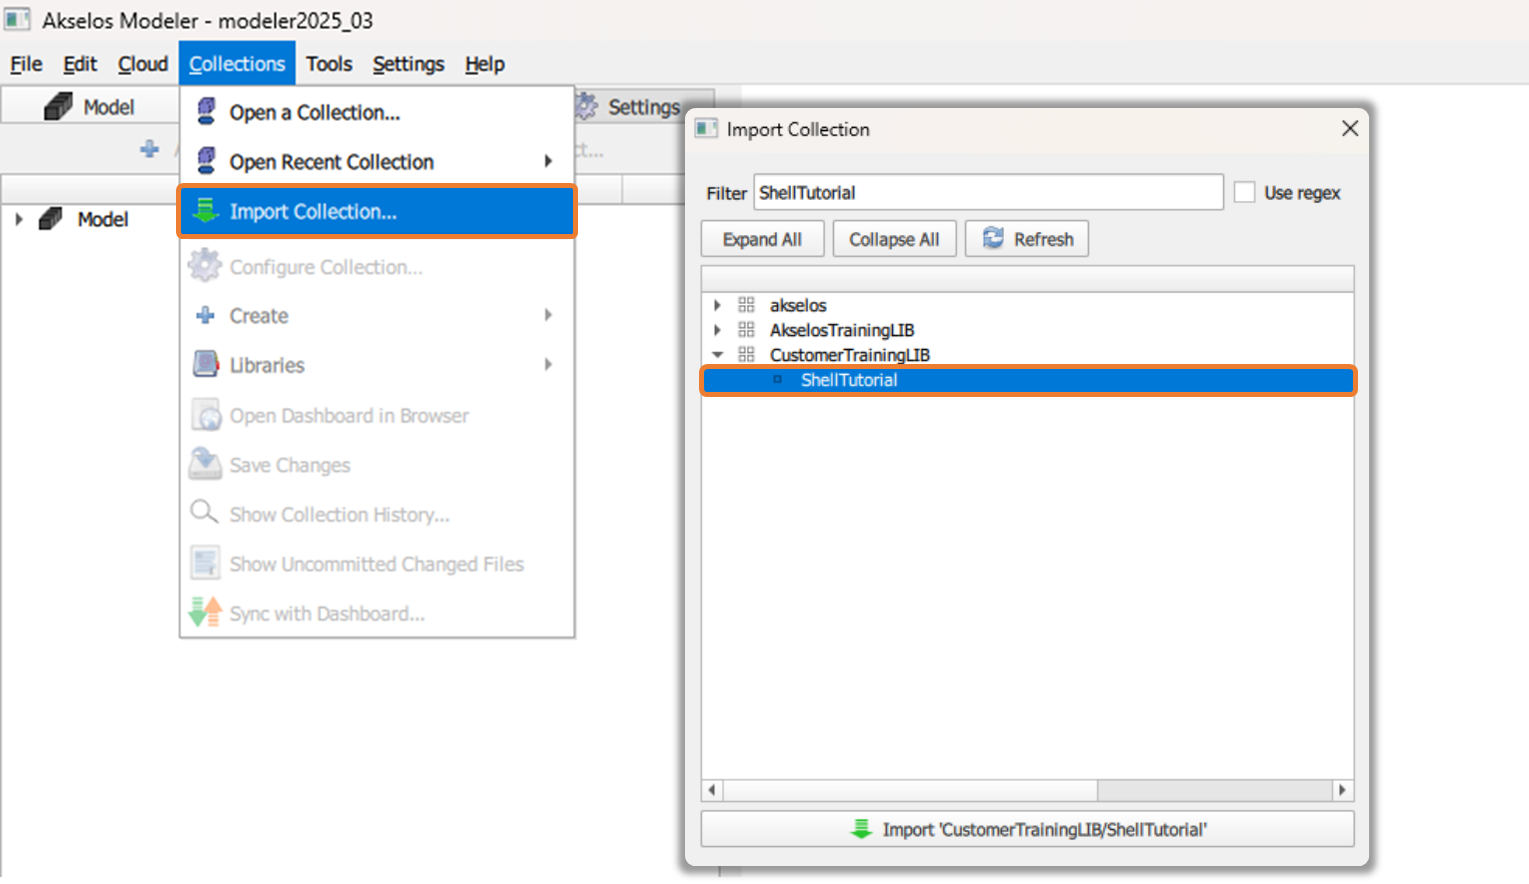Image resolution: width=1529 pixels, height=884 pixels.
Task: Click the Model tree item cube icon
Action: coord(50,219)
